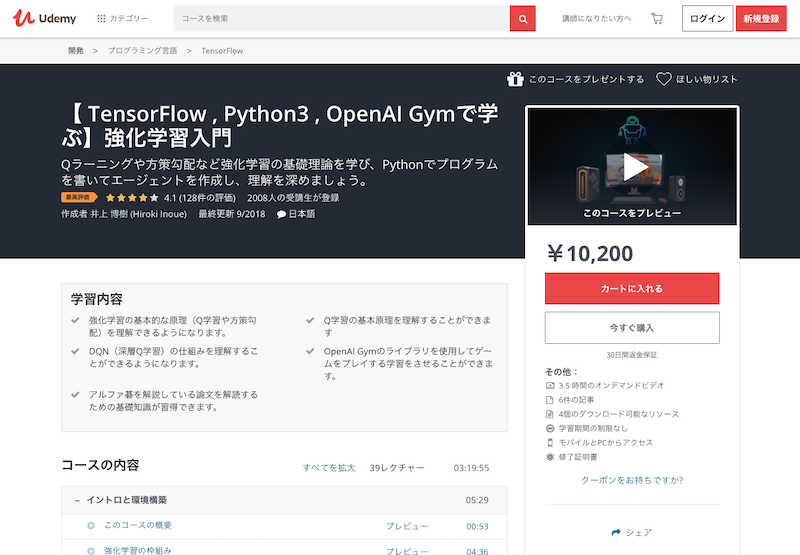Click the gift icon for このコースをプレゼントする

[x=515, y=79]
